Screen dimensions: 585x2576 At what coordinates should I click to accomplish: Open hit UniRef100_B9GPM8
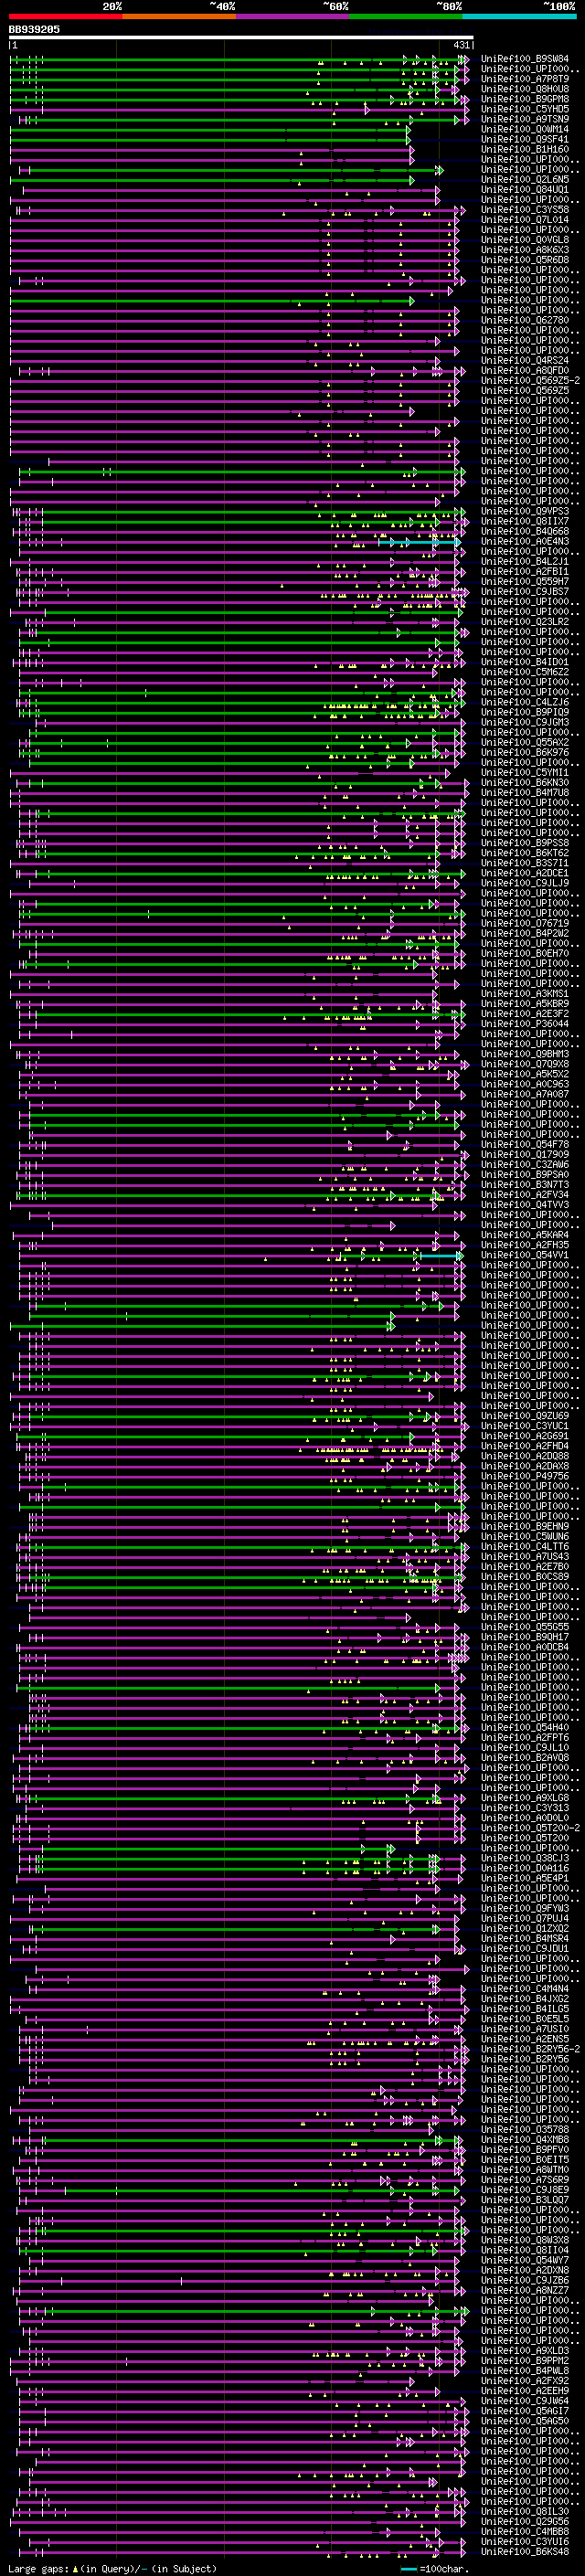(x=525, y=99)
